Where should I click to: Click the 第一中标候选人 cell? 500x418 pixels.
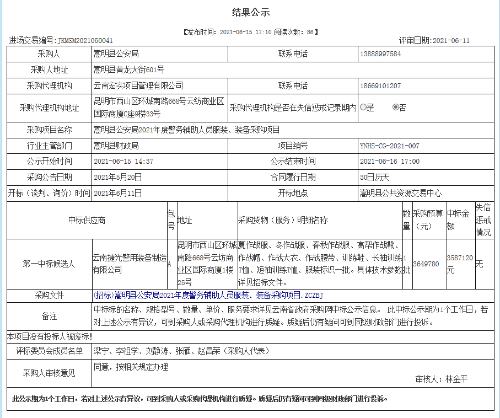tap(49, 264)
